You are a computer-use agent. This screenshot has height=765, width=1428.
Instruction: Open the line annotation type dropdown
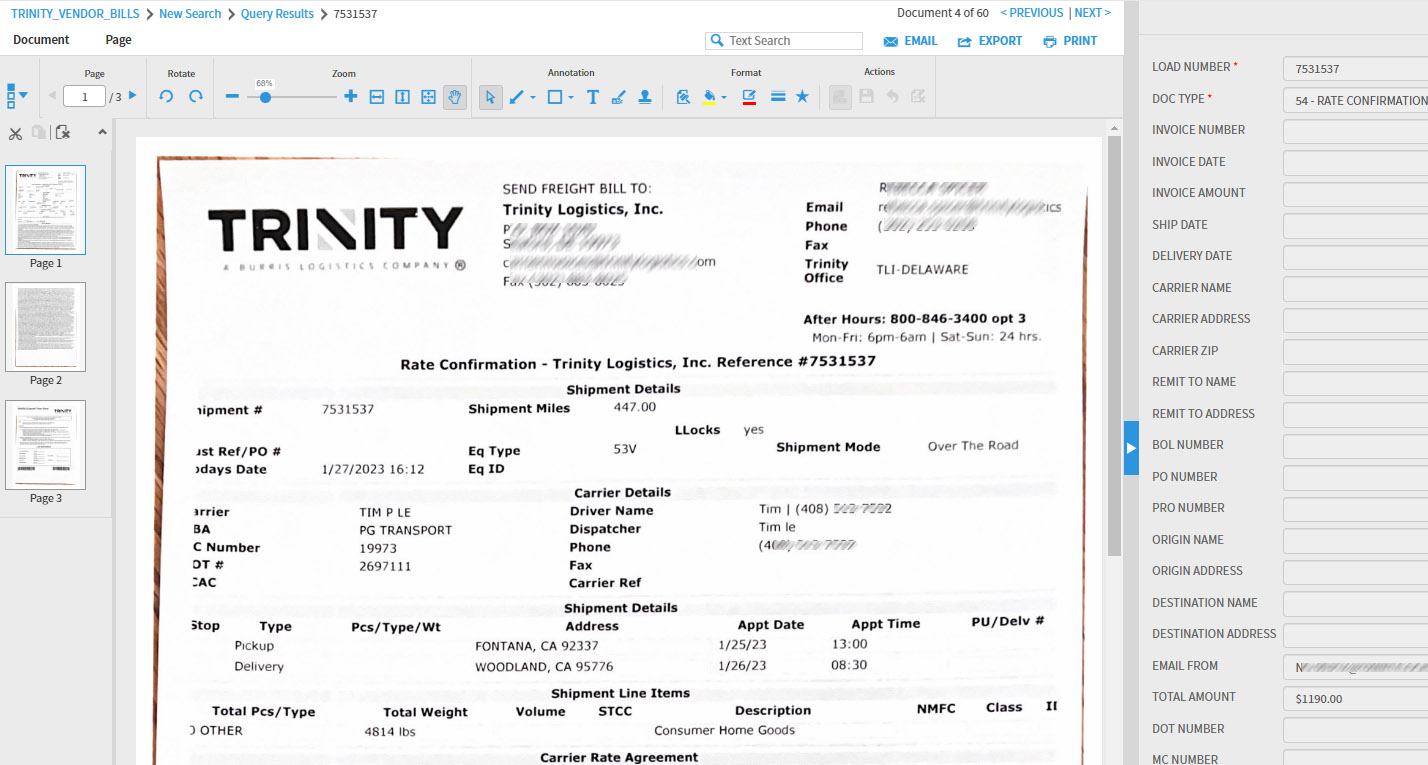coord(533,97)
